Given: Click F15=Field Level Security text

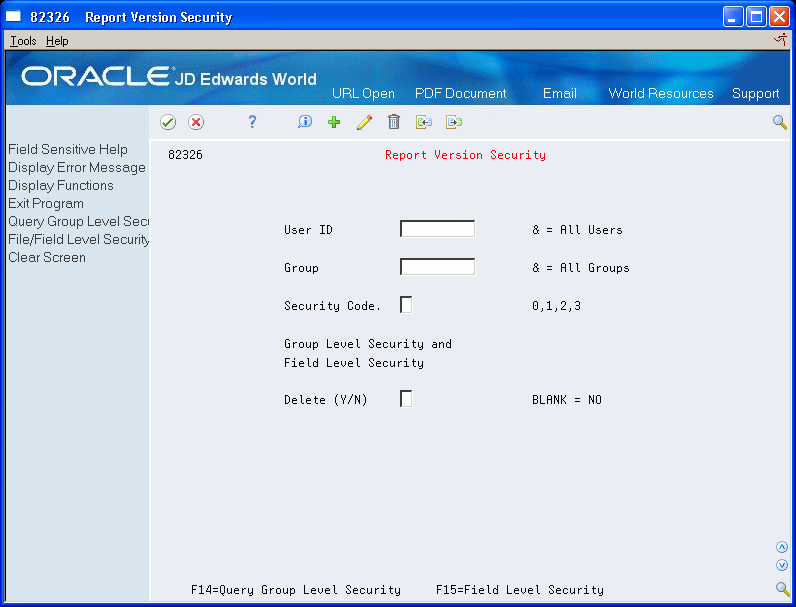Looking at the screenshot, I should point(519,590).
